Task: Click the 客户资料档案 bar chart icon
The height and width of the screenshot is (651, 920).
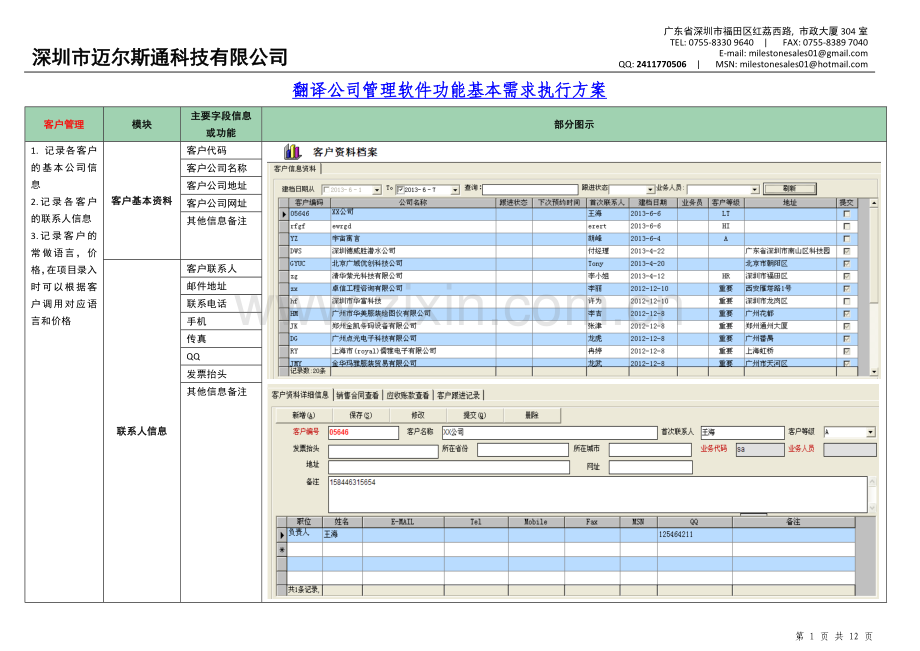Action: [x=292, y=152]
